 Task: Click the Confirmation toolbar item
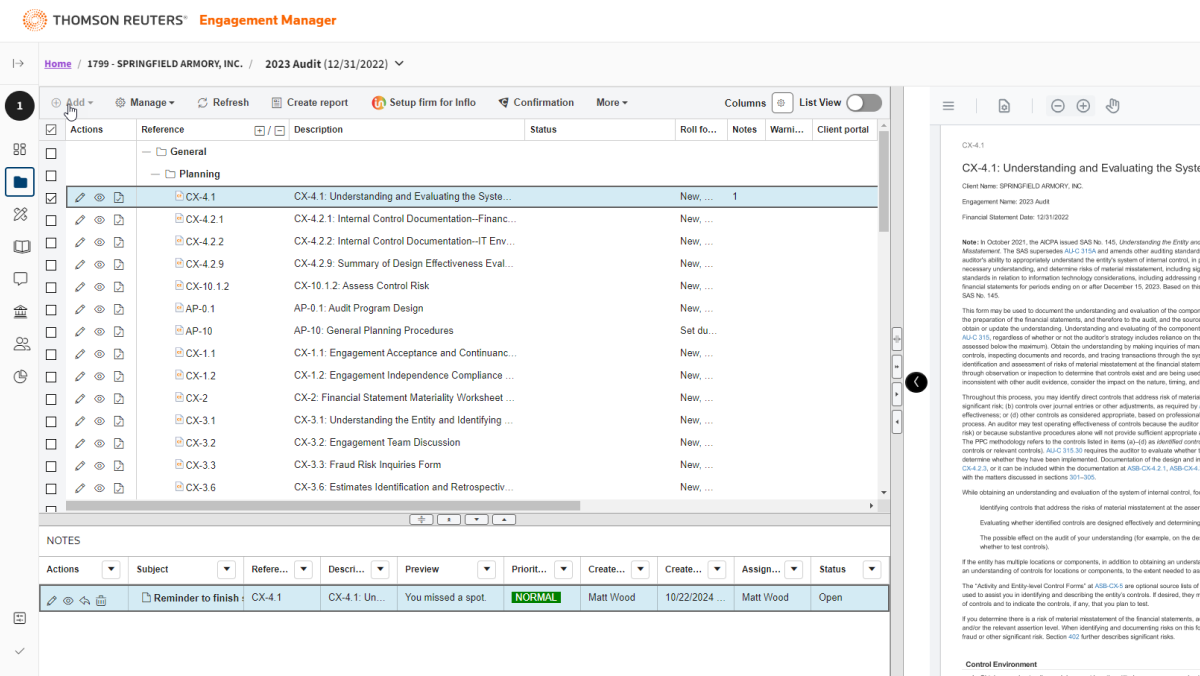point(536,103)
